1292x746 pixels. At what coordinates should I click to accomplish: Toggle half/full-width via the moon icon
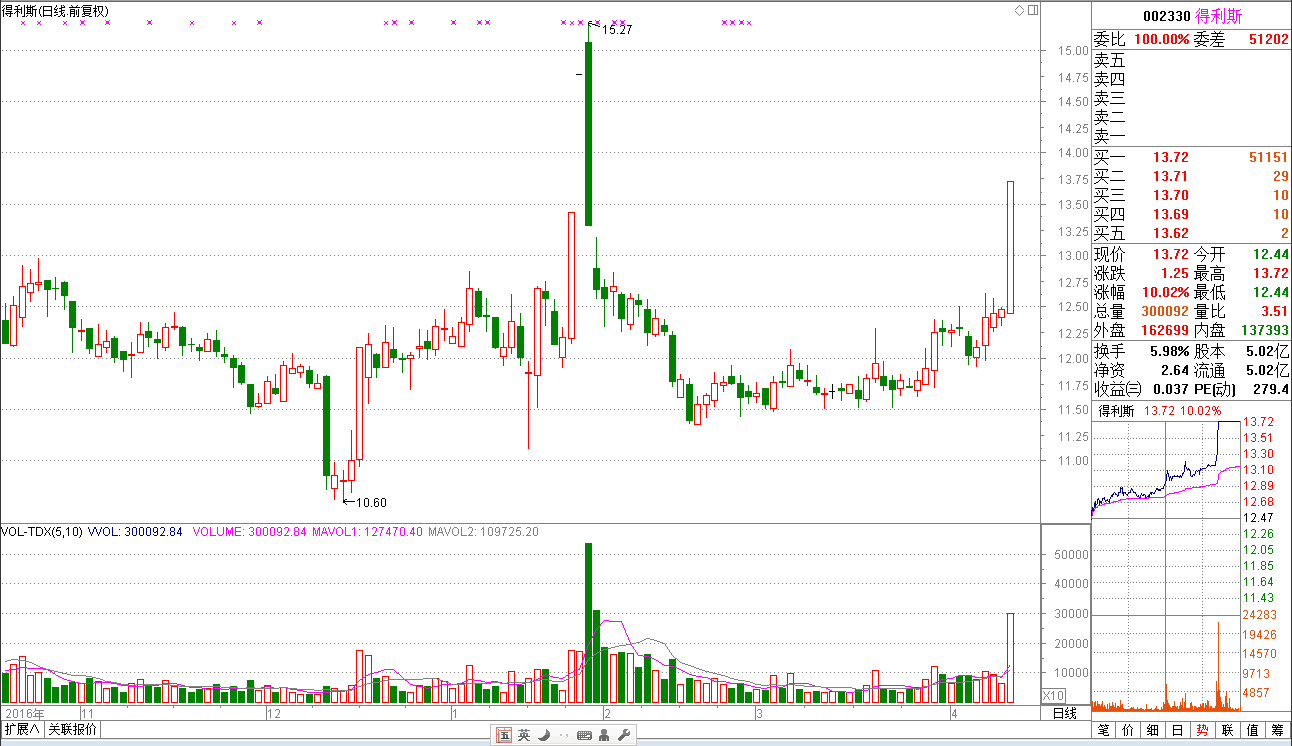tap(543, 735)
